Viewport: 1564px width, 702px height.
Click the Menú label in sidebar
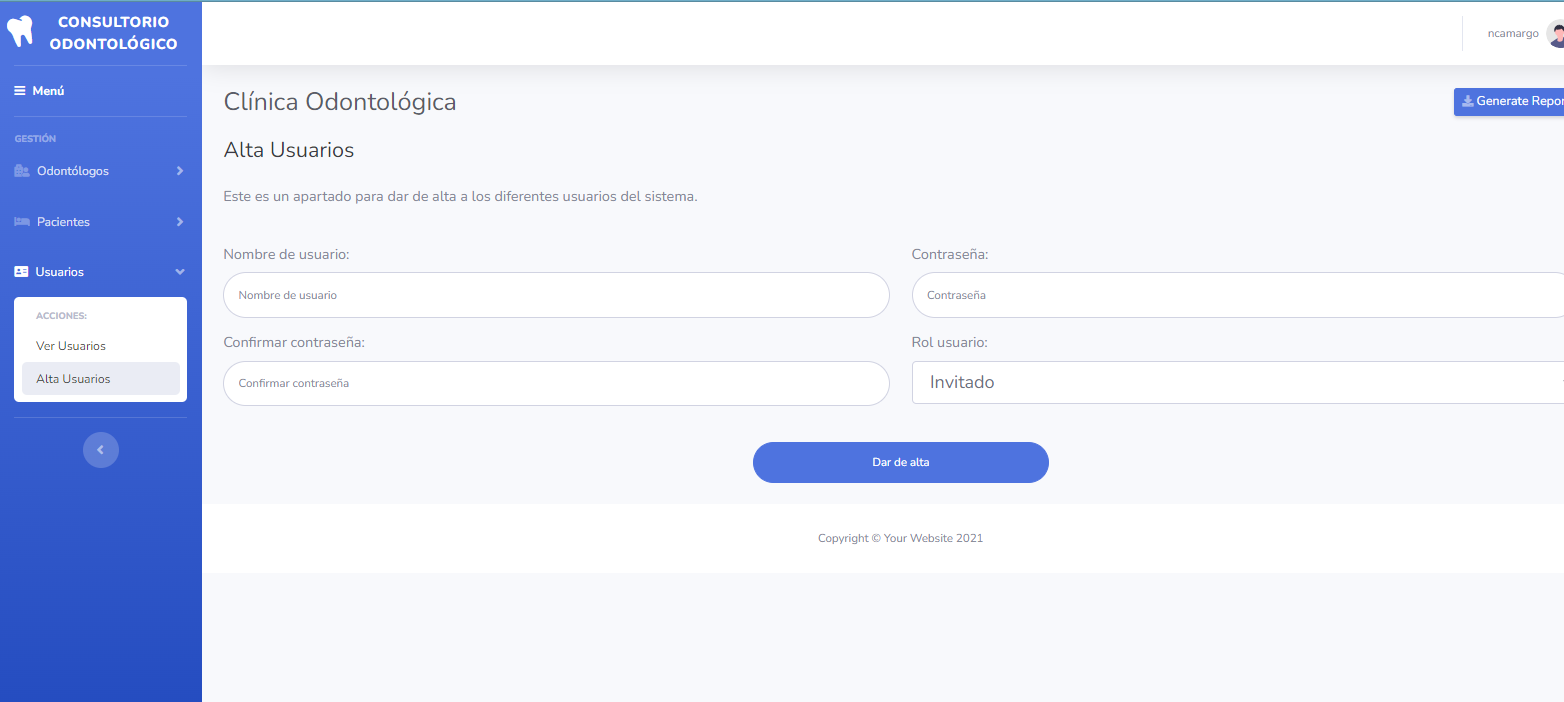48,91
